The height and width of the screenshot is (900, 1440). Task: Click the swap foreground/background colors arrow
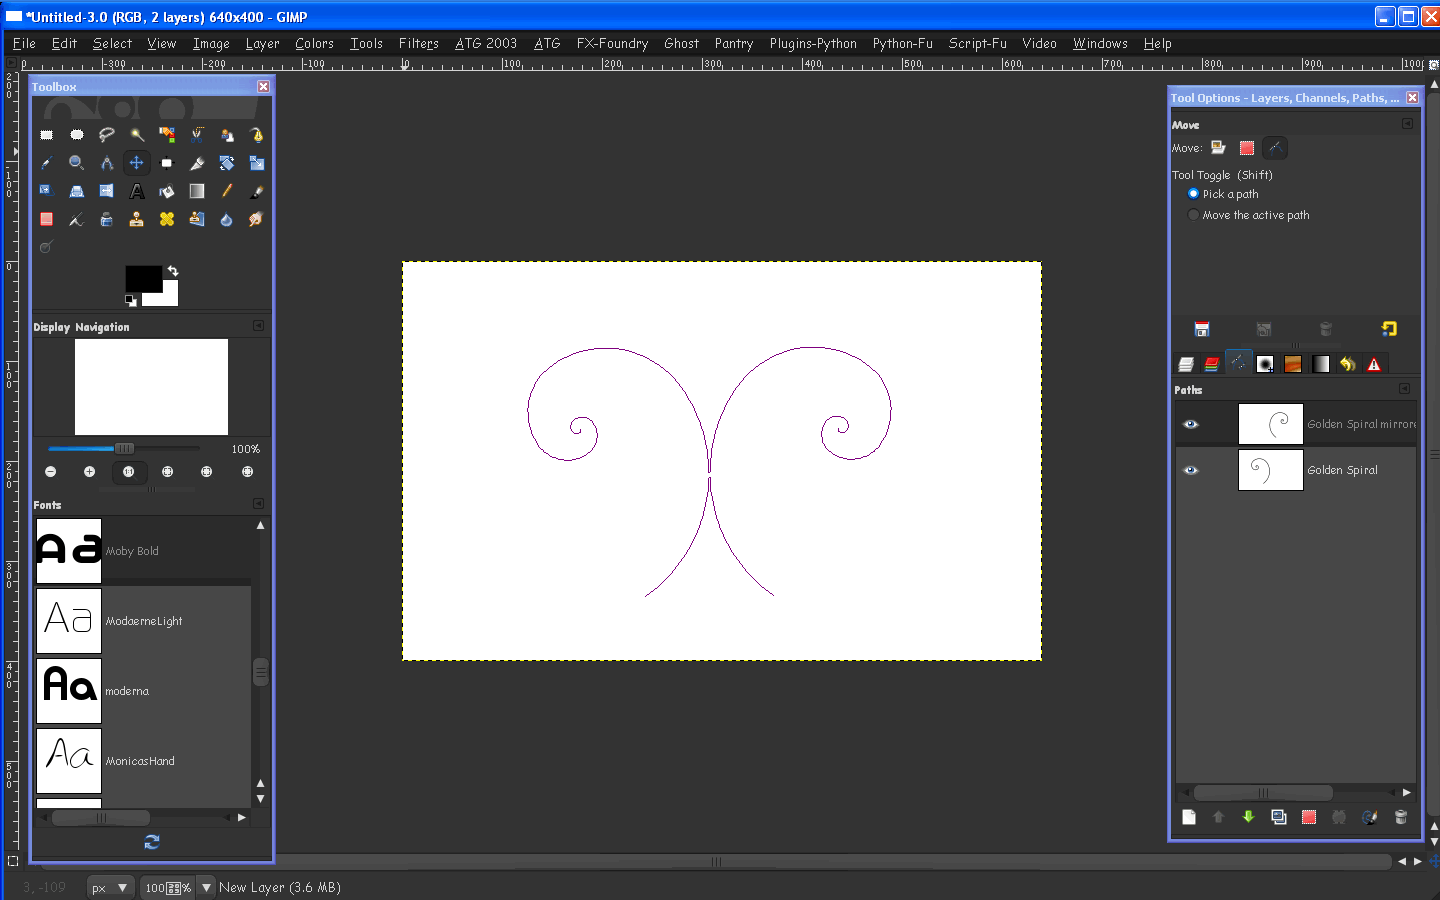pos(173,271)
